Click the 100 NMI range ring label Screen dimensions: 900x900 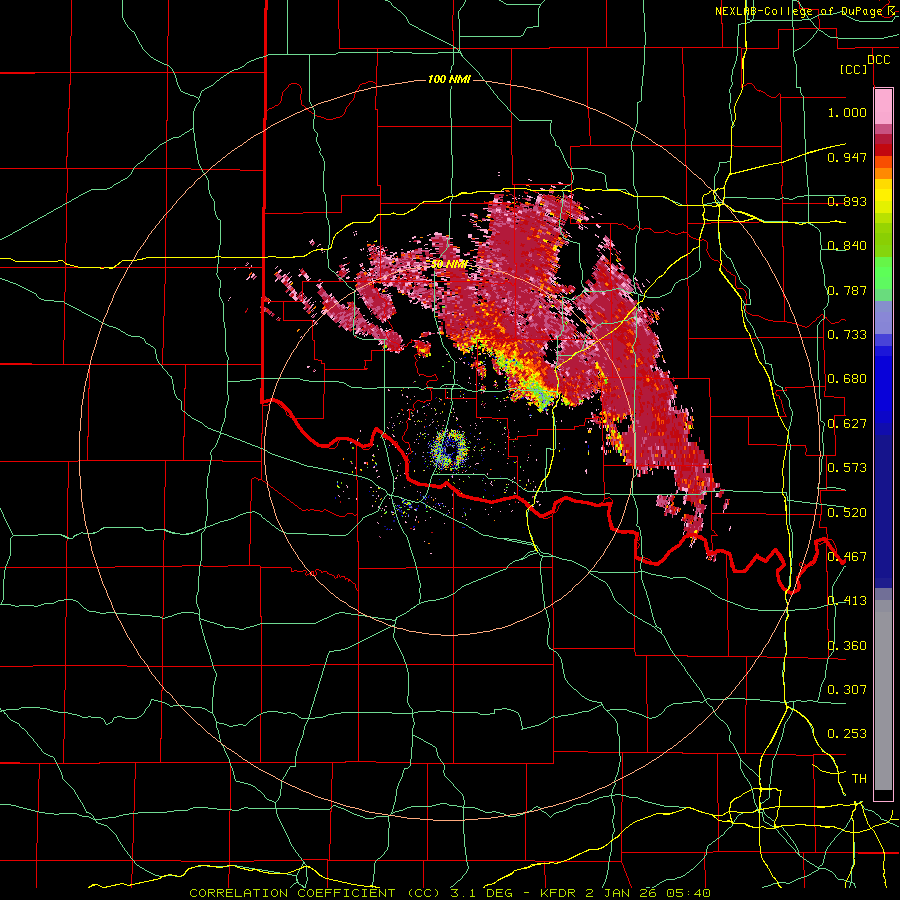[x=449, y=79]
